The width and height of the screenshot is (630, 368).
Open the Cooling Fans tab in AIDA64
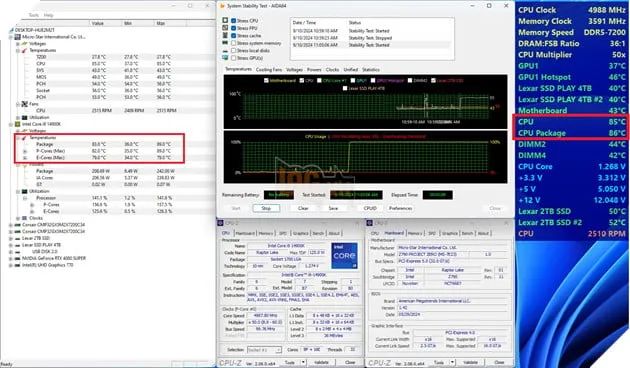(x=269, y=70)
